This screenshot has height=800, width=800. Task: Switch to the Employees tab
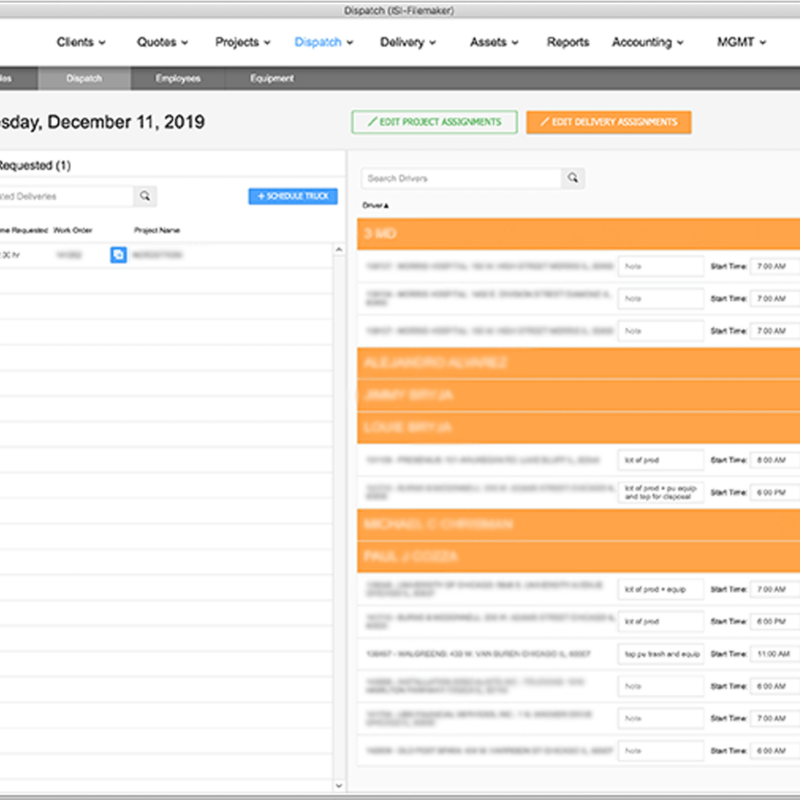pos(178,78)
